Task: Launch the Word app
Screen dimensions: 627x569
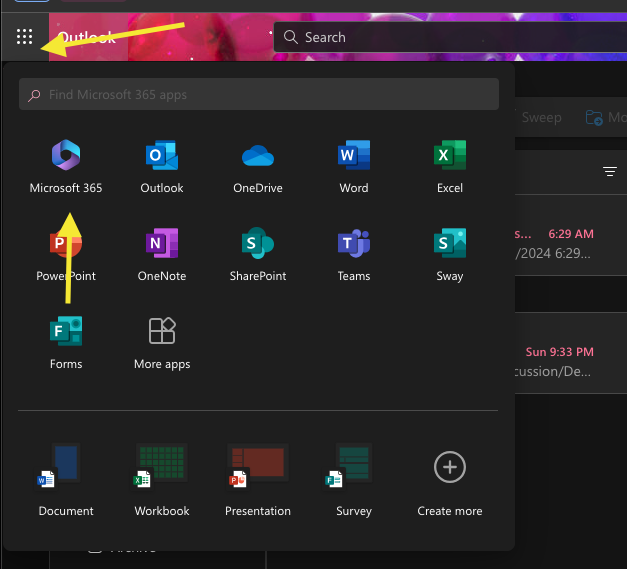Action: click(354, 166)
